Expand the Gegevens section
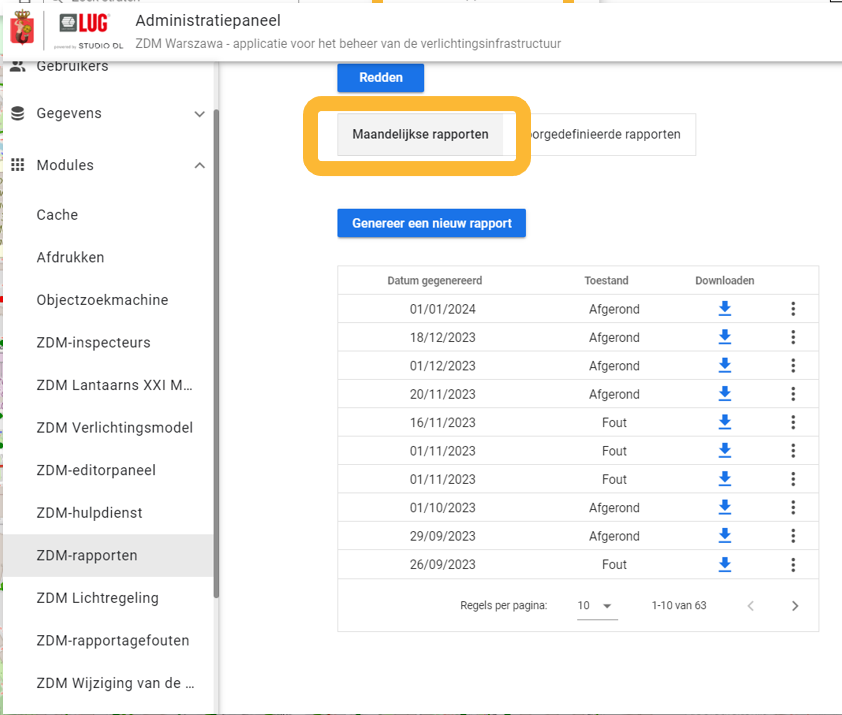Viewport: 842px width, 715px height. point(199,114)
